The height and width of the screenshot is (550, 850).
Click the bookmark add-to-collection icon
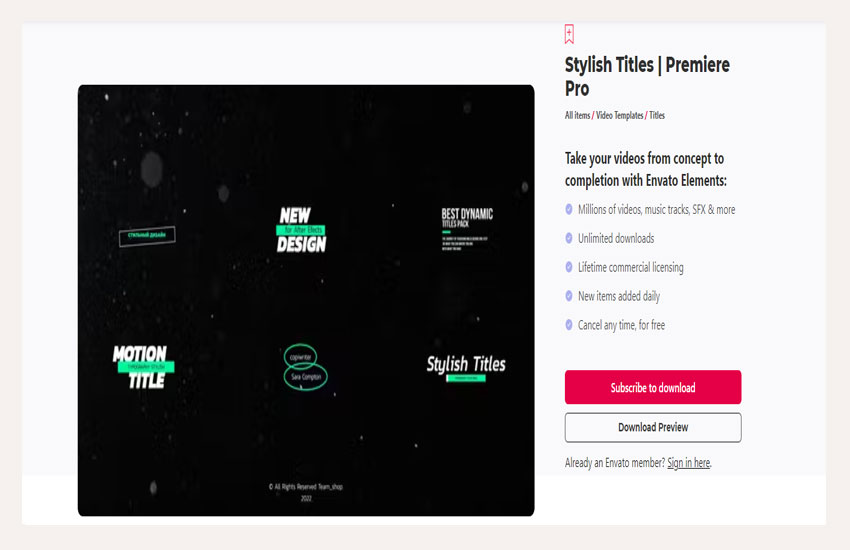coord(569,34)
